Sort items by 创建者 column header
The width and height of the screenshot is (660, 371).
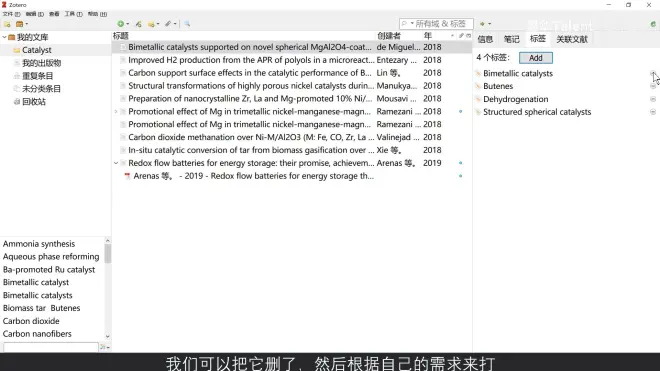click(x=389, y=36)
